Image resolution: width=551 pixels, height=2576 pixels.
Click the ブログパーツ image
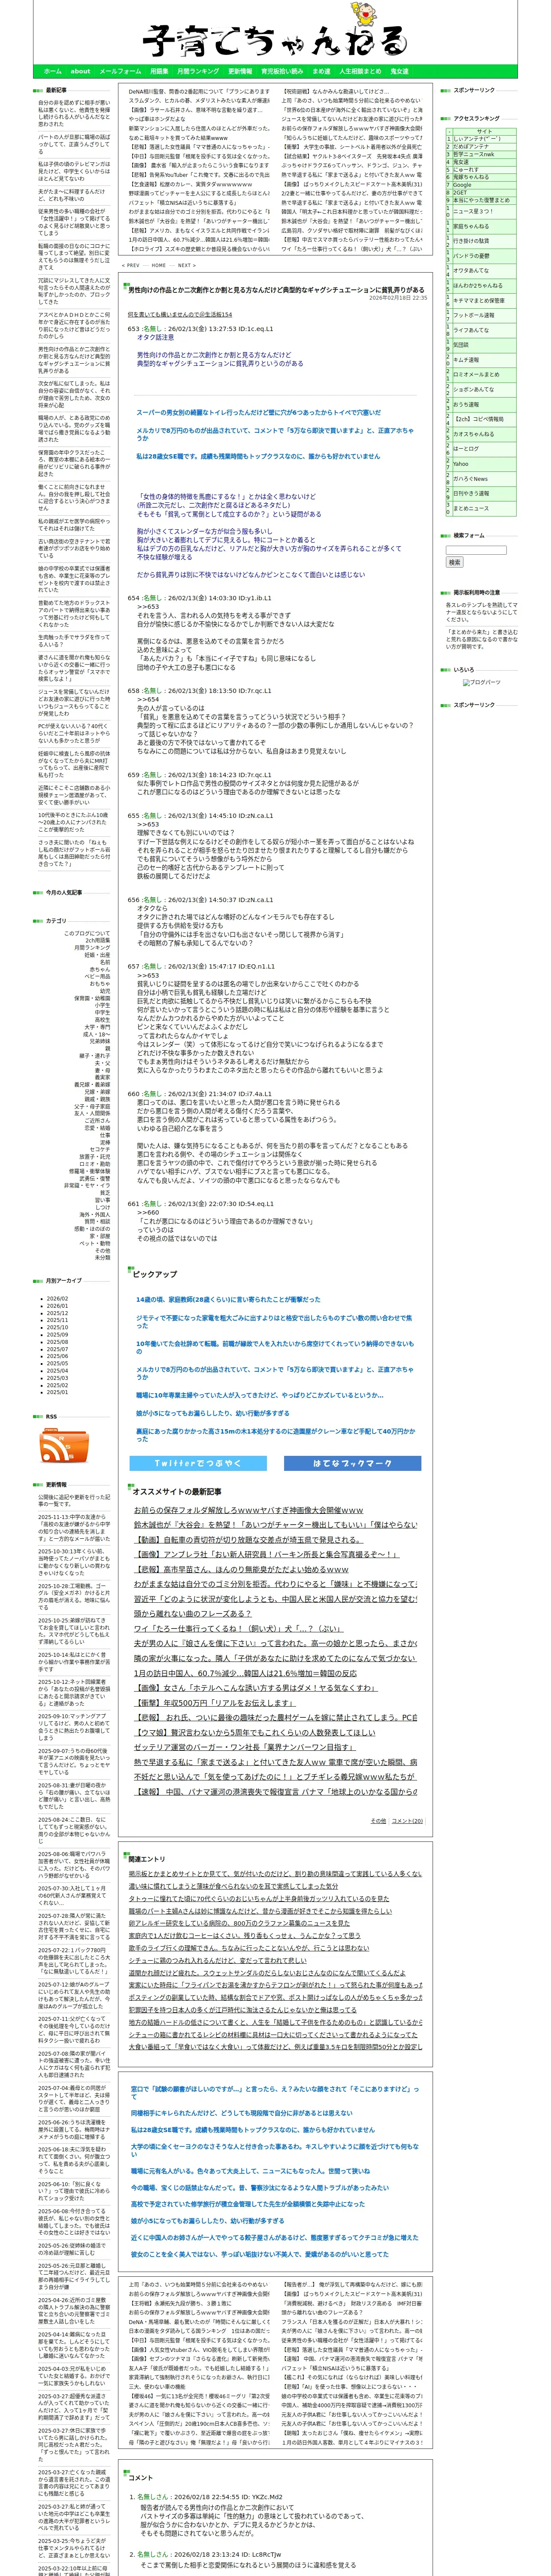tap(482, 682)
